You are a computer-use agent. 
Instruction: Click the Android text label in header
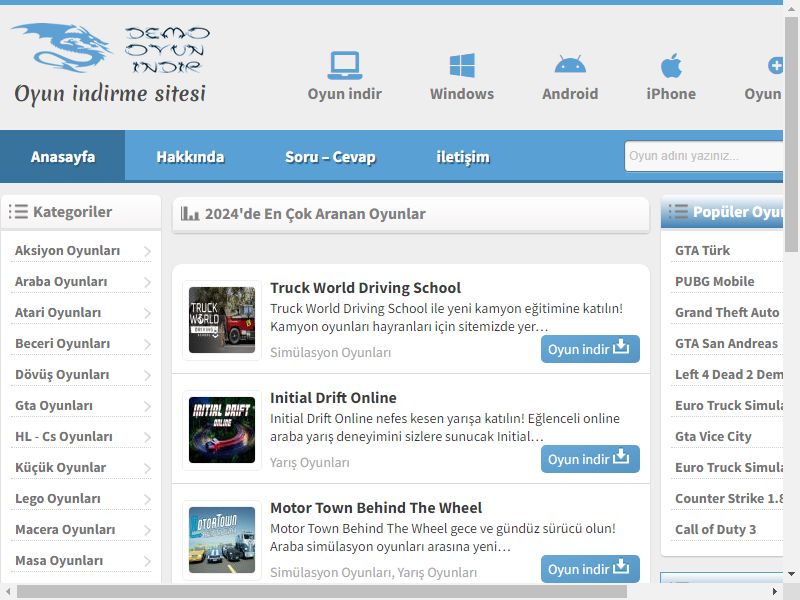tap(570, 94)
